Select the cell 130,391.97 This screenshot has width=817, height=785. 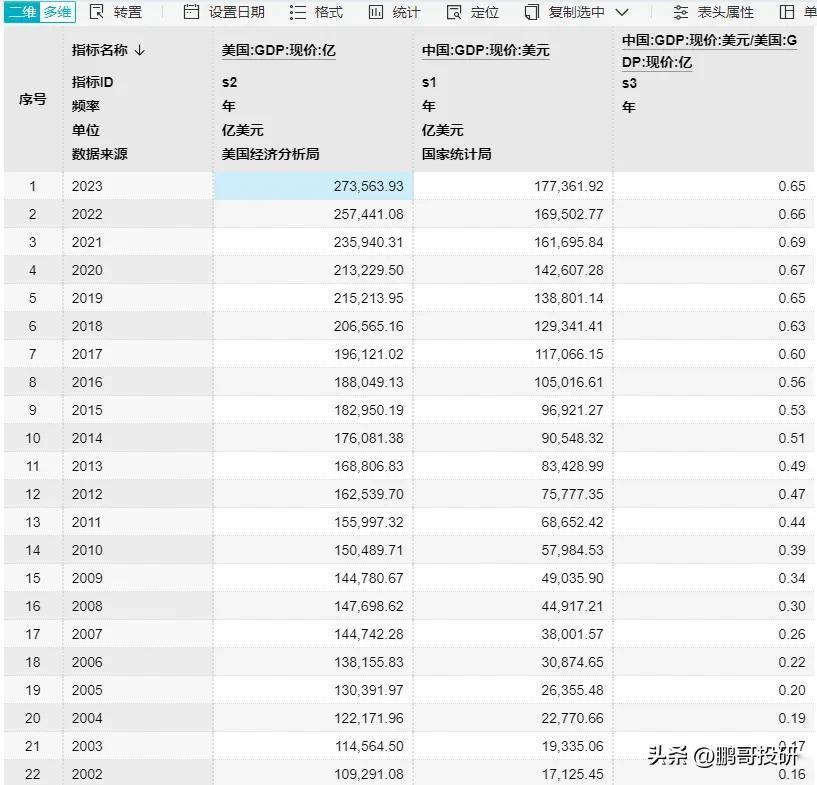tap(313, 690)
